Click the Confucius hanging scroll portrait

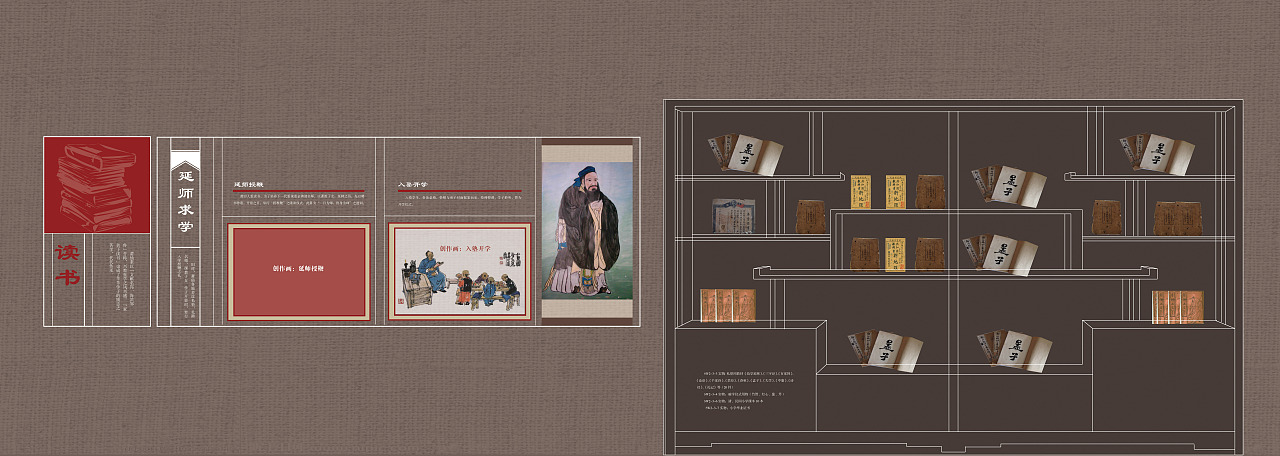[x=589, y=231]
